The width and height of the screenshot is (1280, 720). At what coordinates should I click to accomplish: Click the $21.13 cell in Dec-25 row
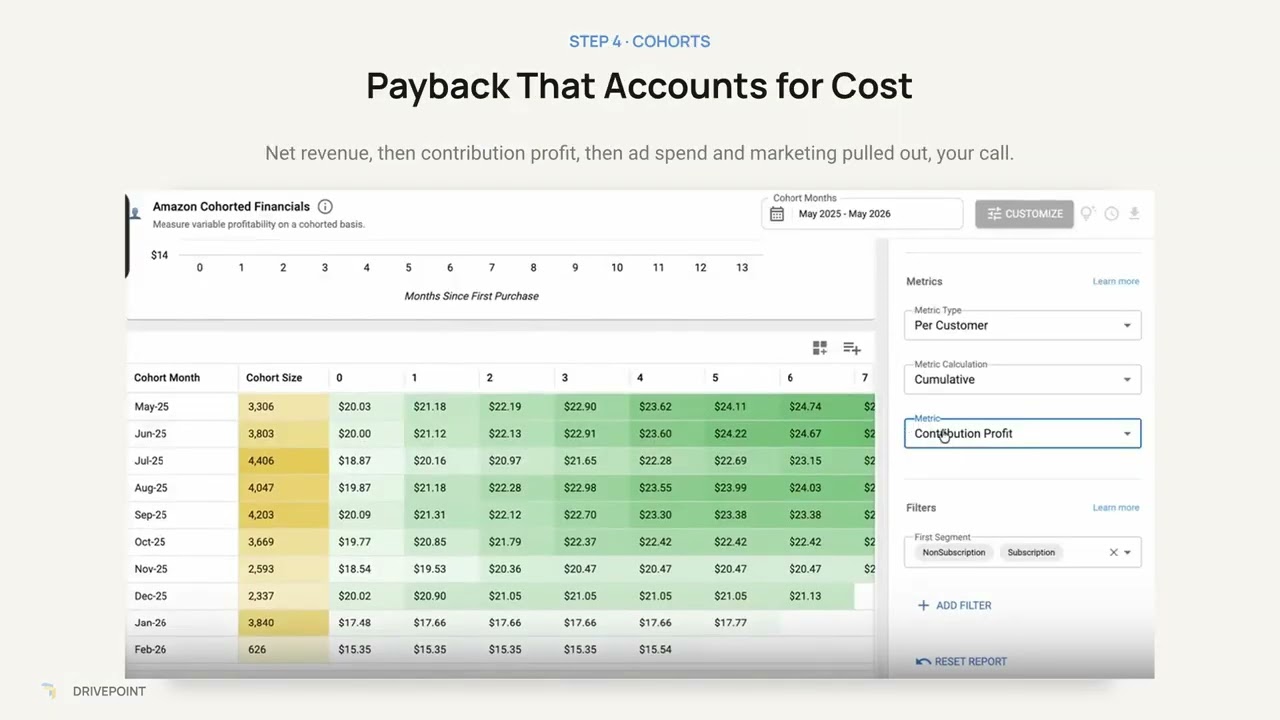pos(817,595)
